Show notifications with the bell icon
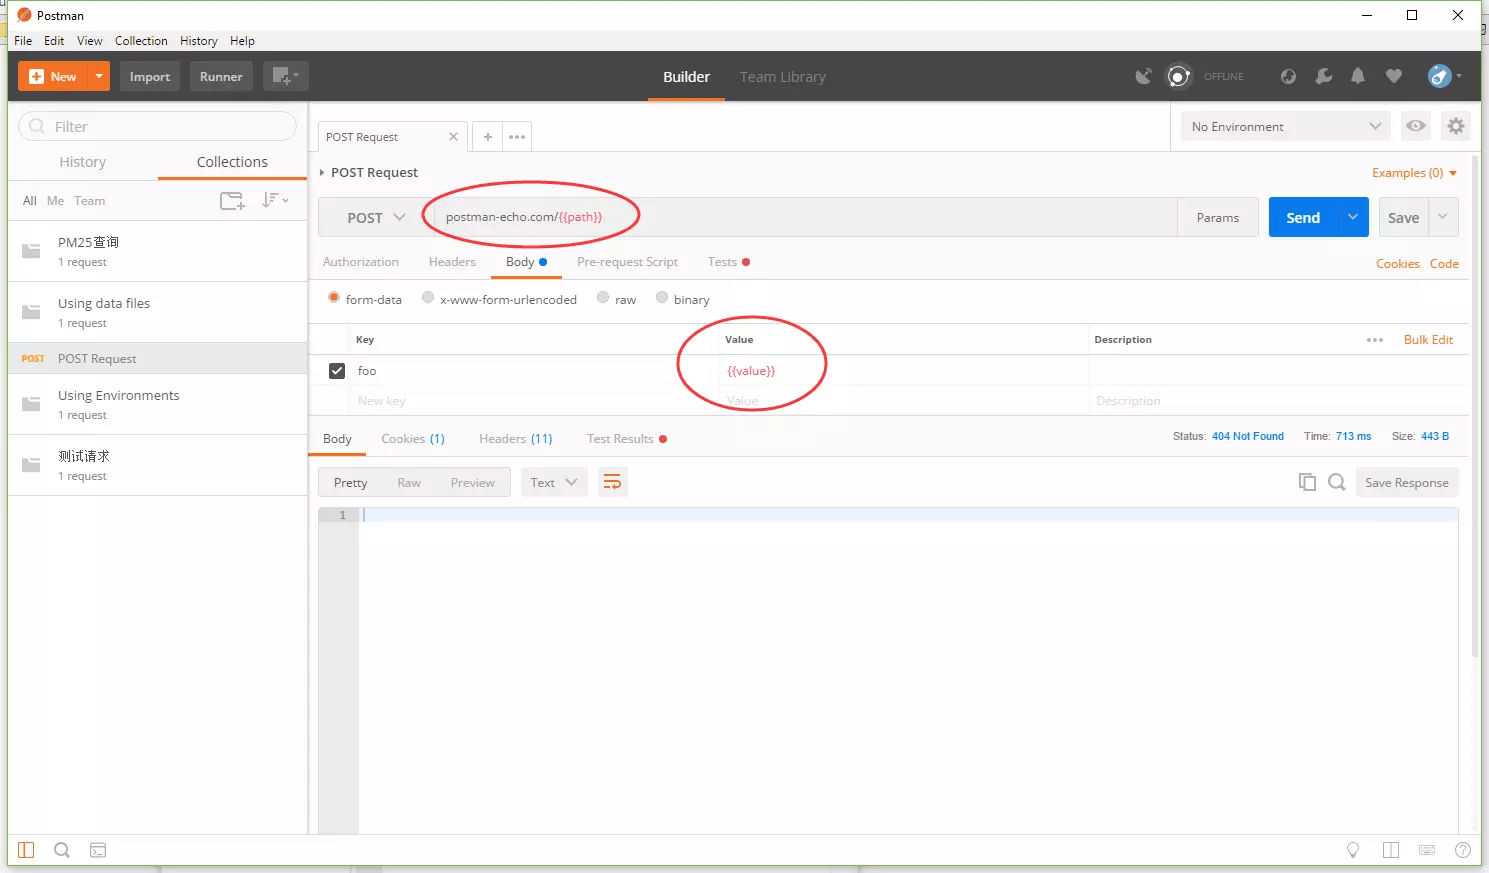The image size is (1489, 873). tap(1358, 76)
